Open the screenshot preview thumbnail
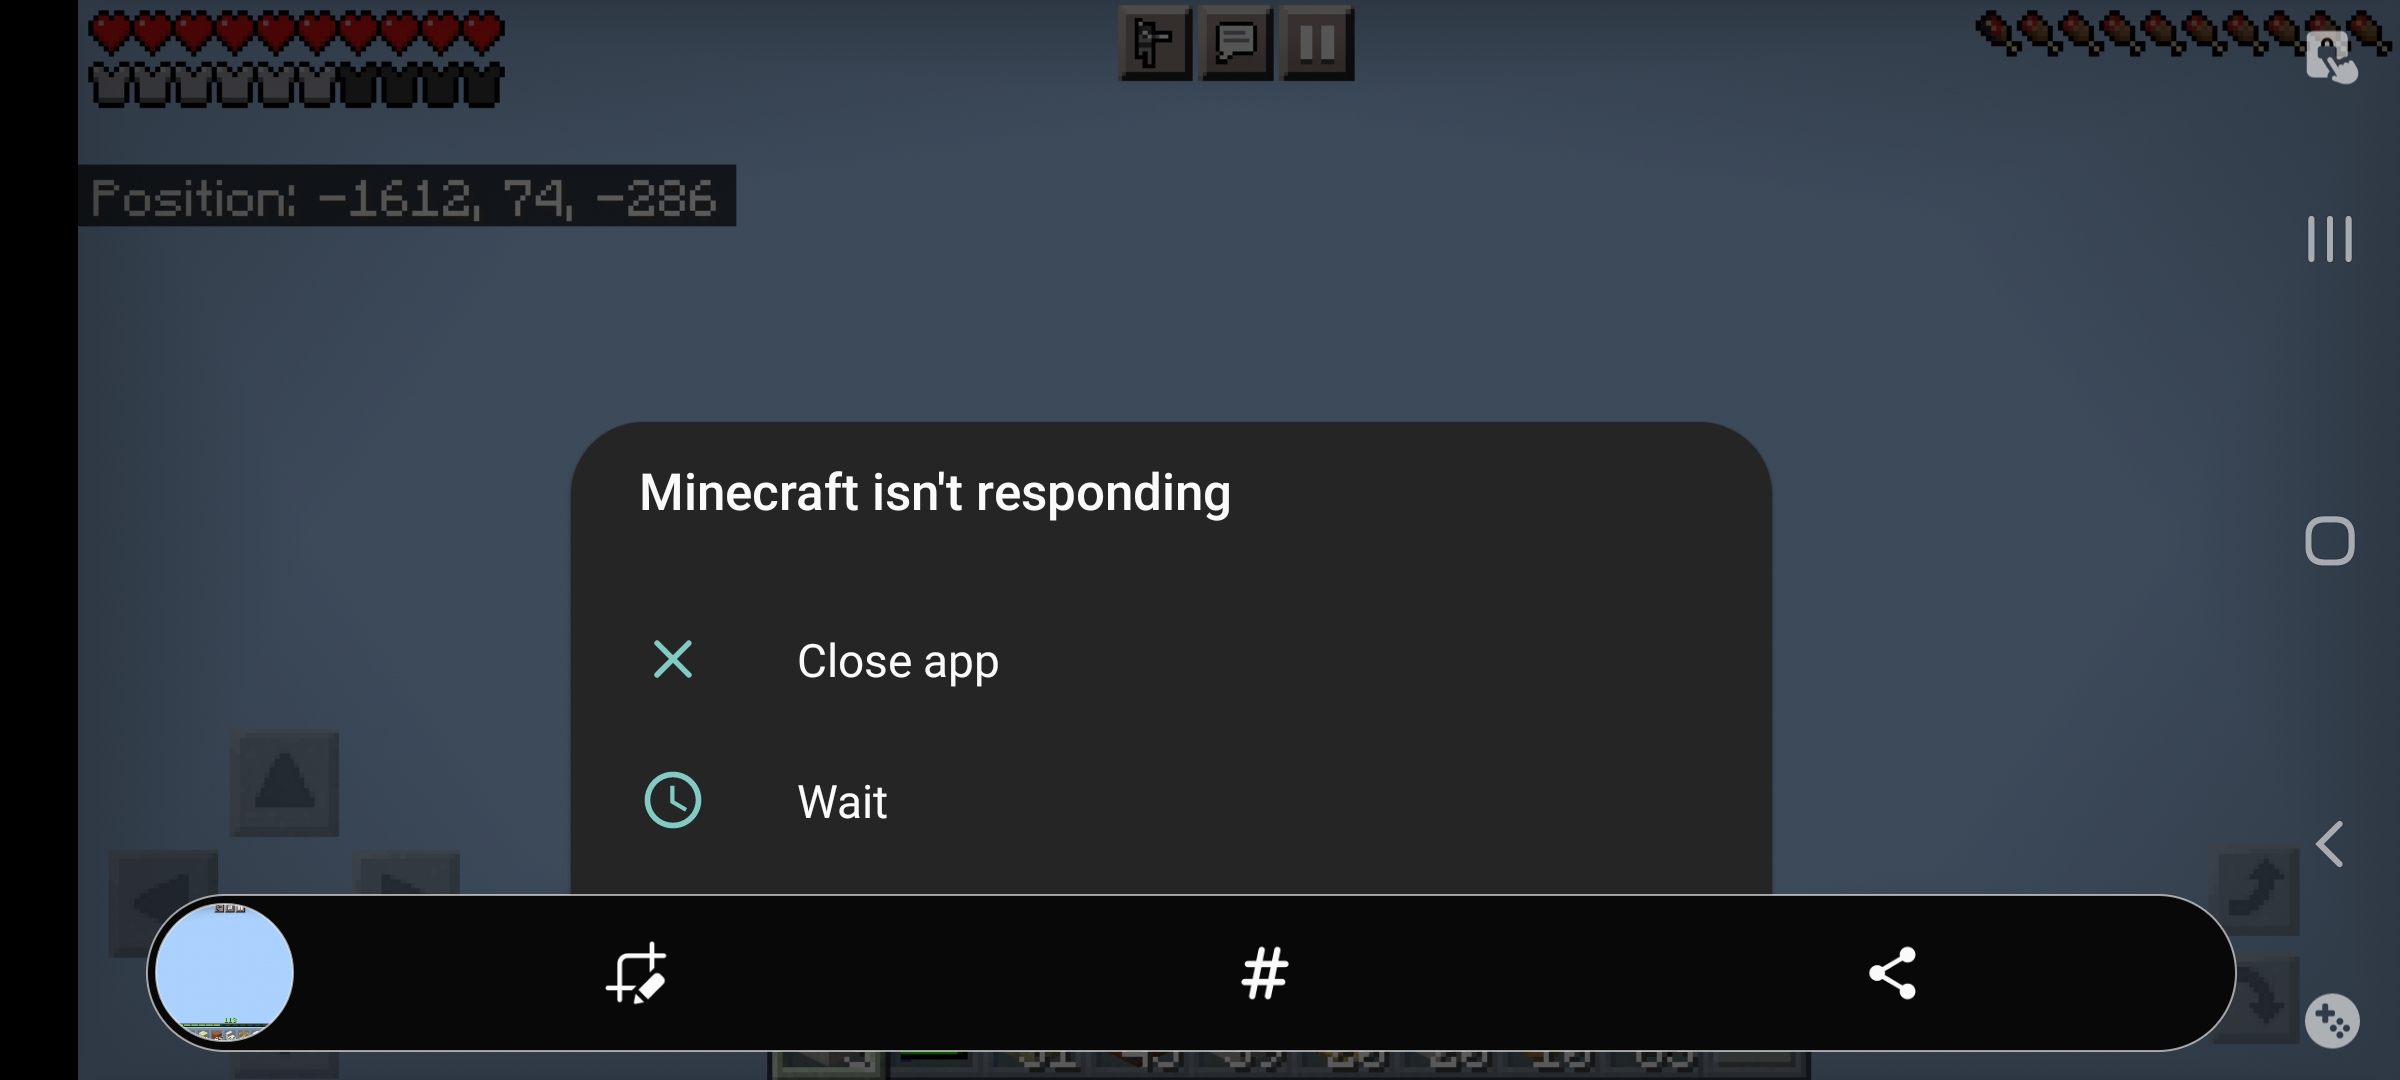 224,973
